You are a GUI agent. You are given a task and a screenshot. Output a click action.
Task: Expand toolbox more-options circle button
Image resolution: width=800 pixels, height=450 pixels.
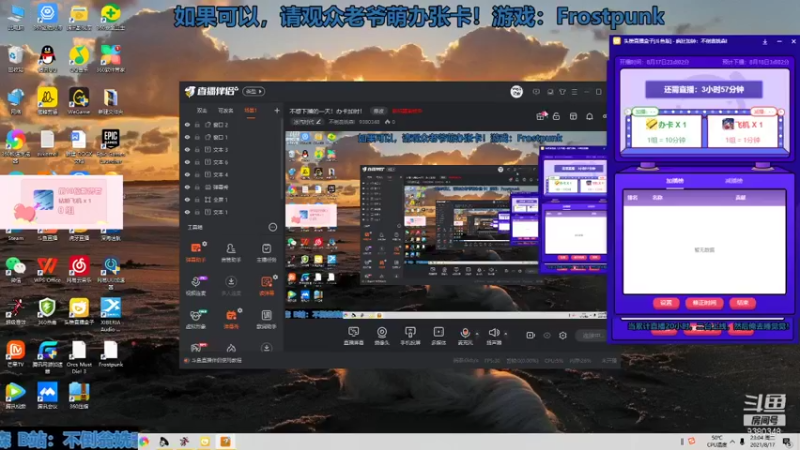pos(272,227)
